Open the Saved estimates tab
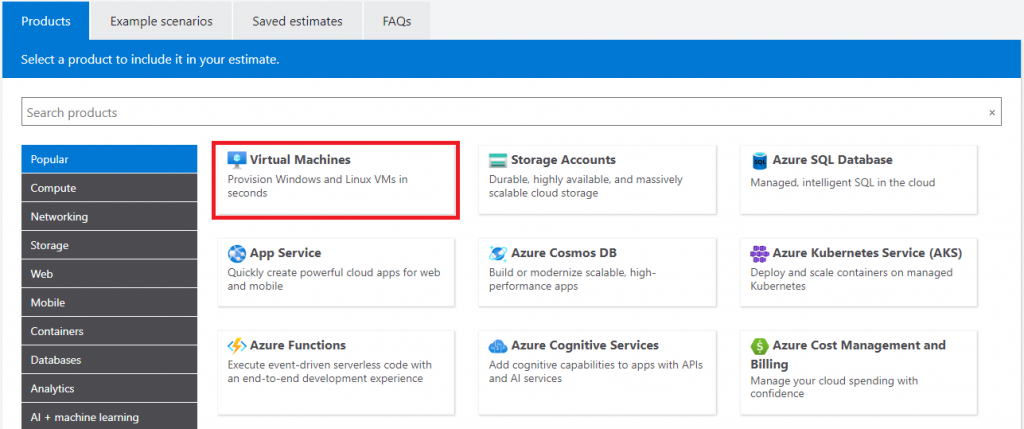The width and height of the screenshot is (1024, 429). pos(297,21)
